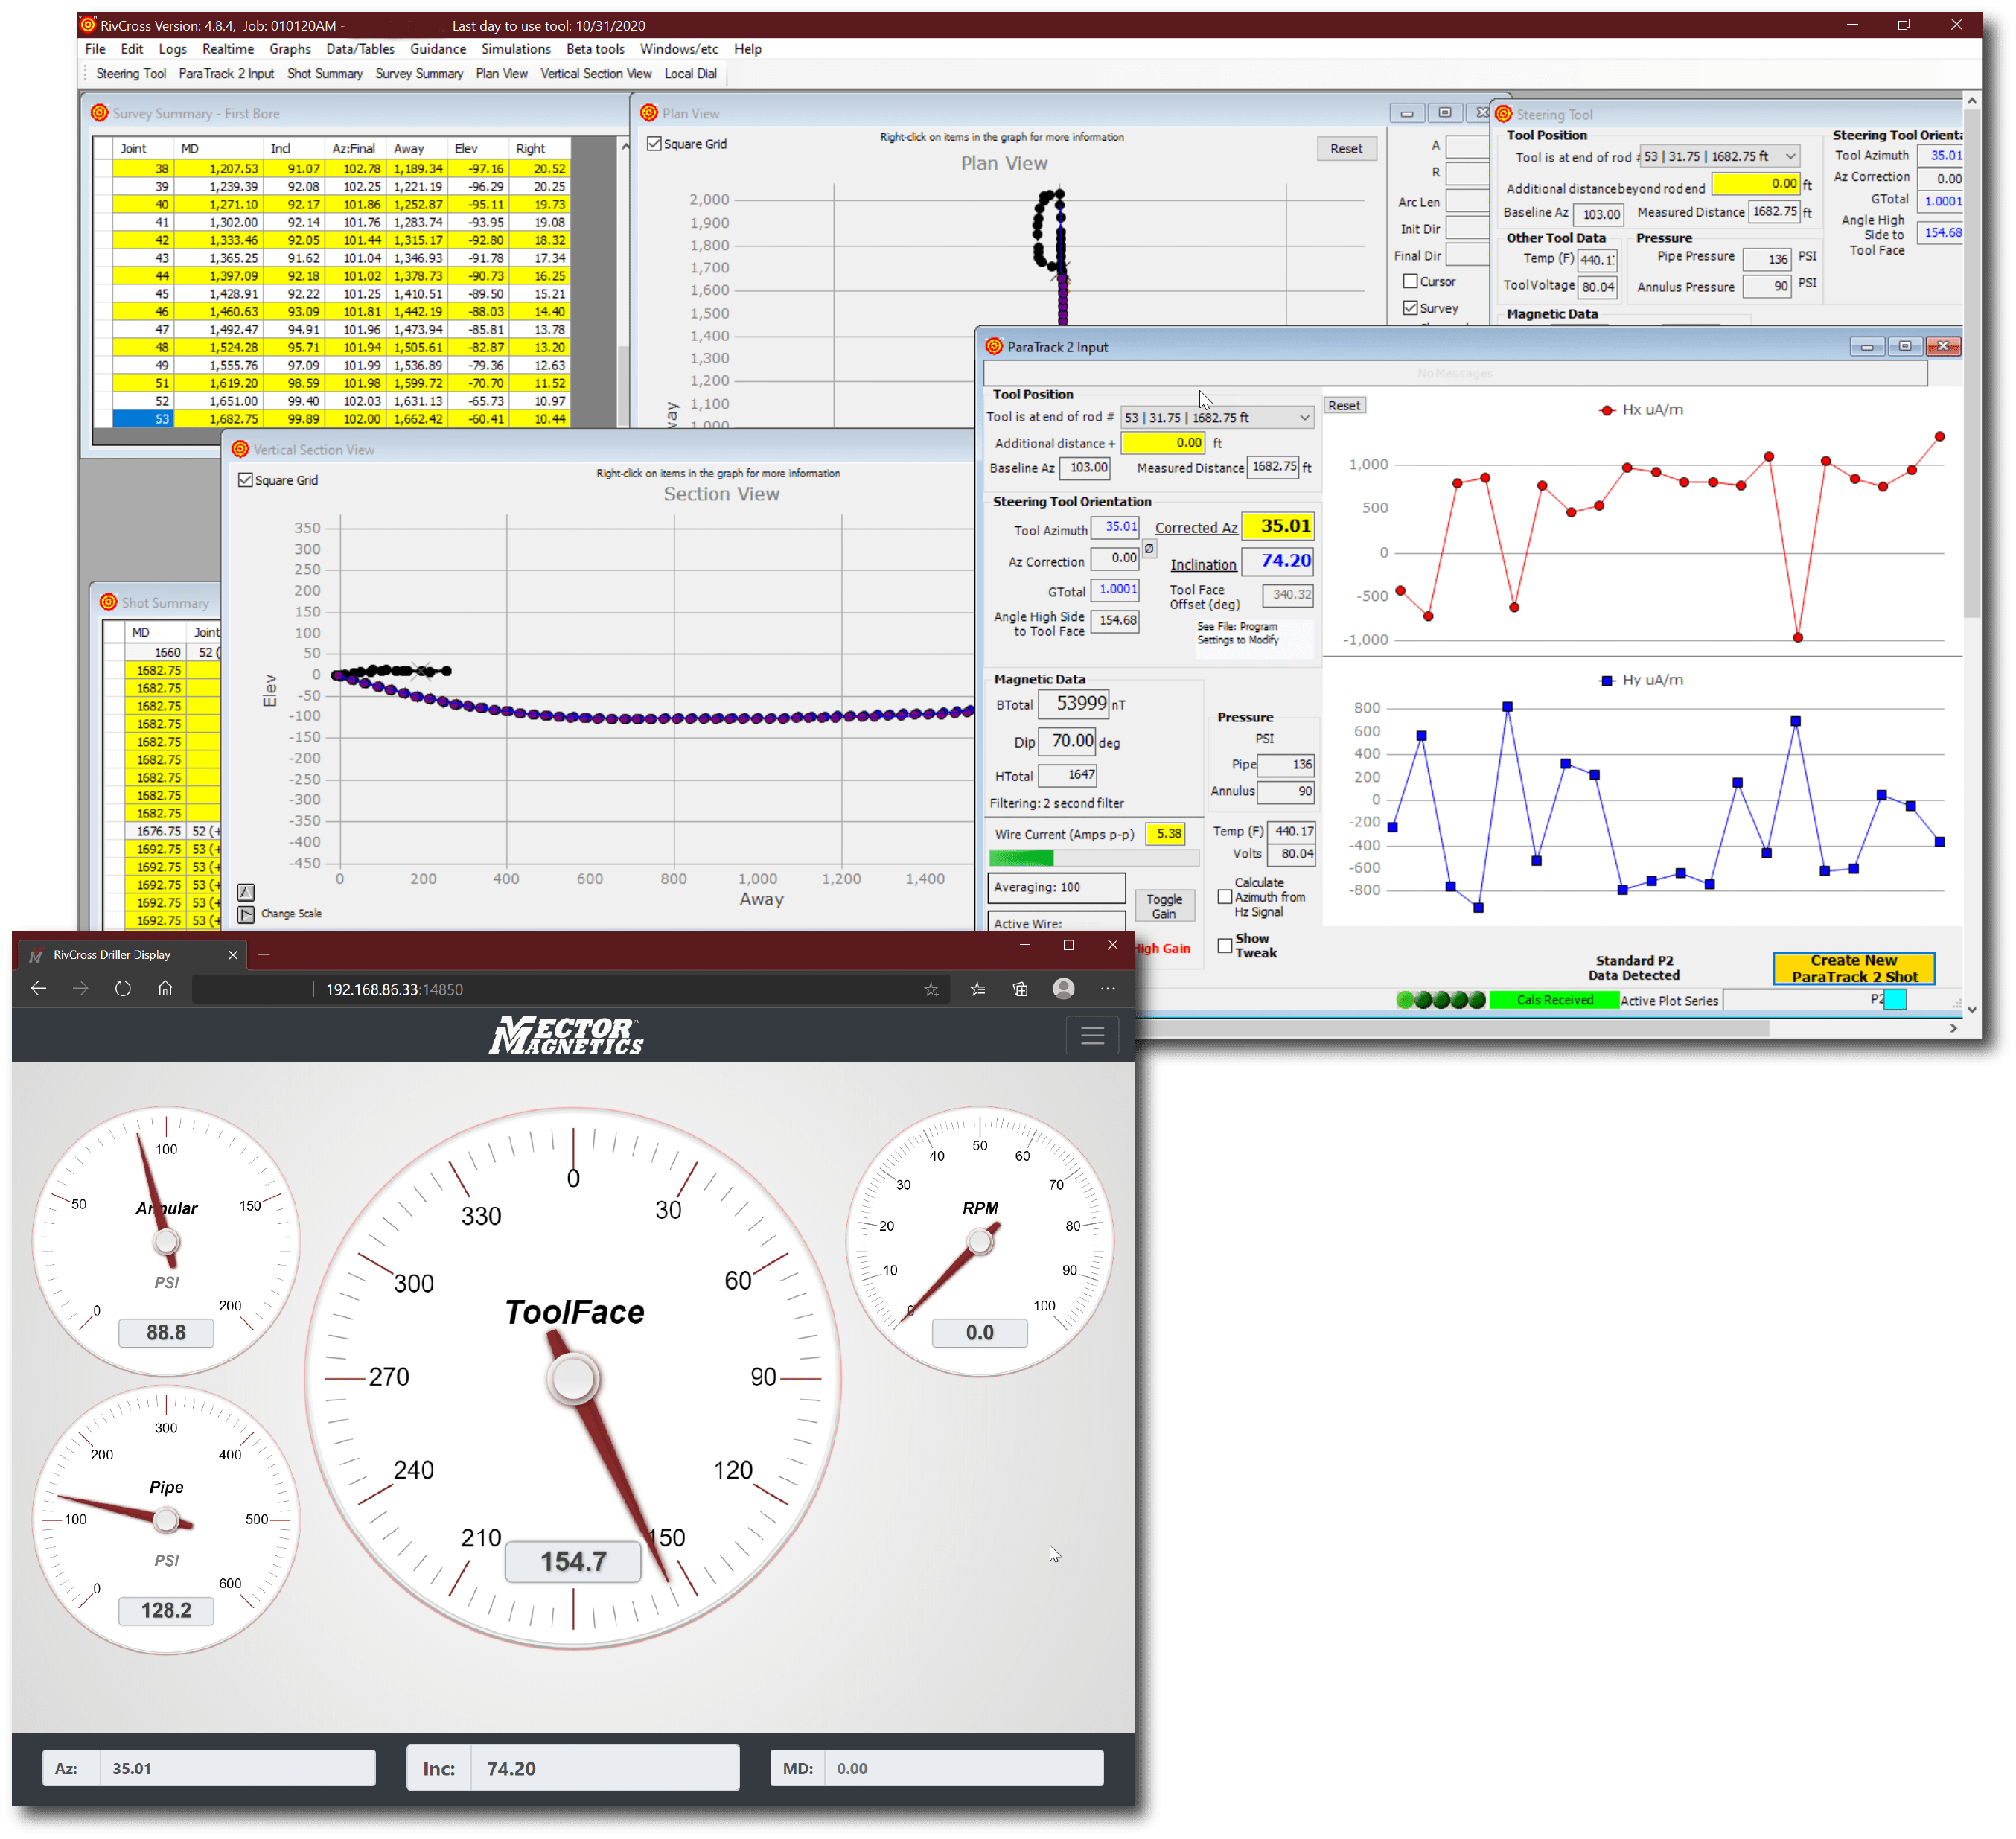2016x1839 pixels.
Task: Open rod dropdown in Steering Tool panel
Action: pyautogui.click(x=1790, y=157)
